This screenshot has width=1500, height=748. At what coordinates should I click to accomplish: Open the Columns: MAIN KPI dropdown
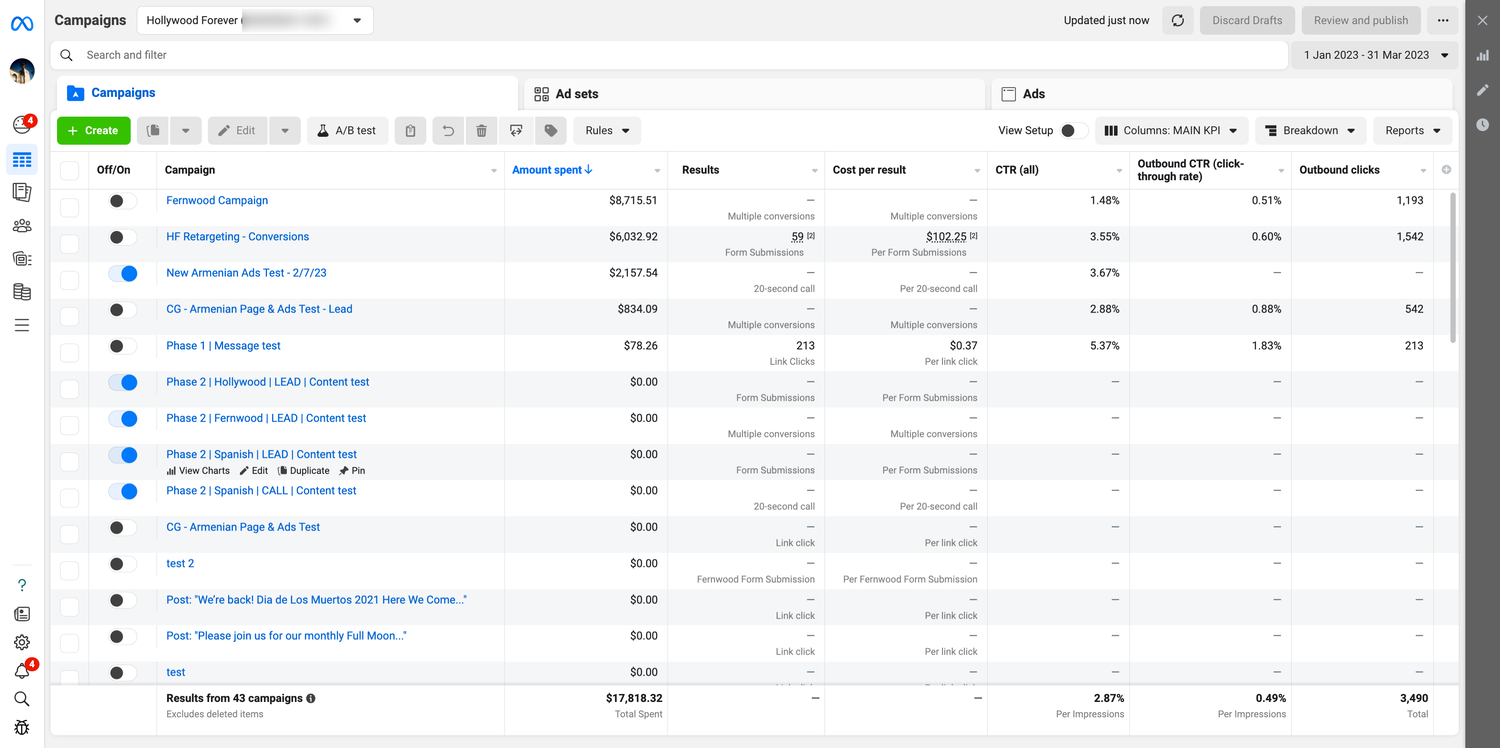(x=1172, y=131)
